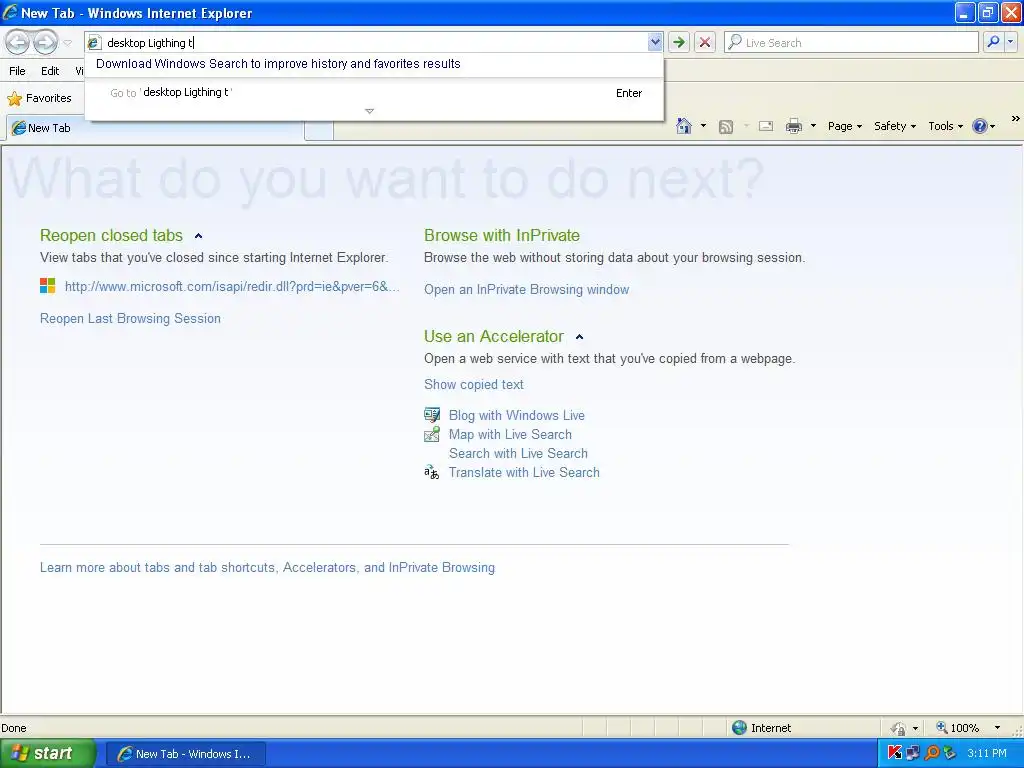Open the security status dropdown arrow
Screen dimensions: 1024x768
tap(915, 728)
